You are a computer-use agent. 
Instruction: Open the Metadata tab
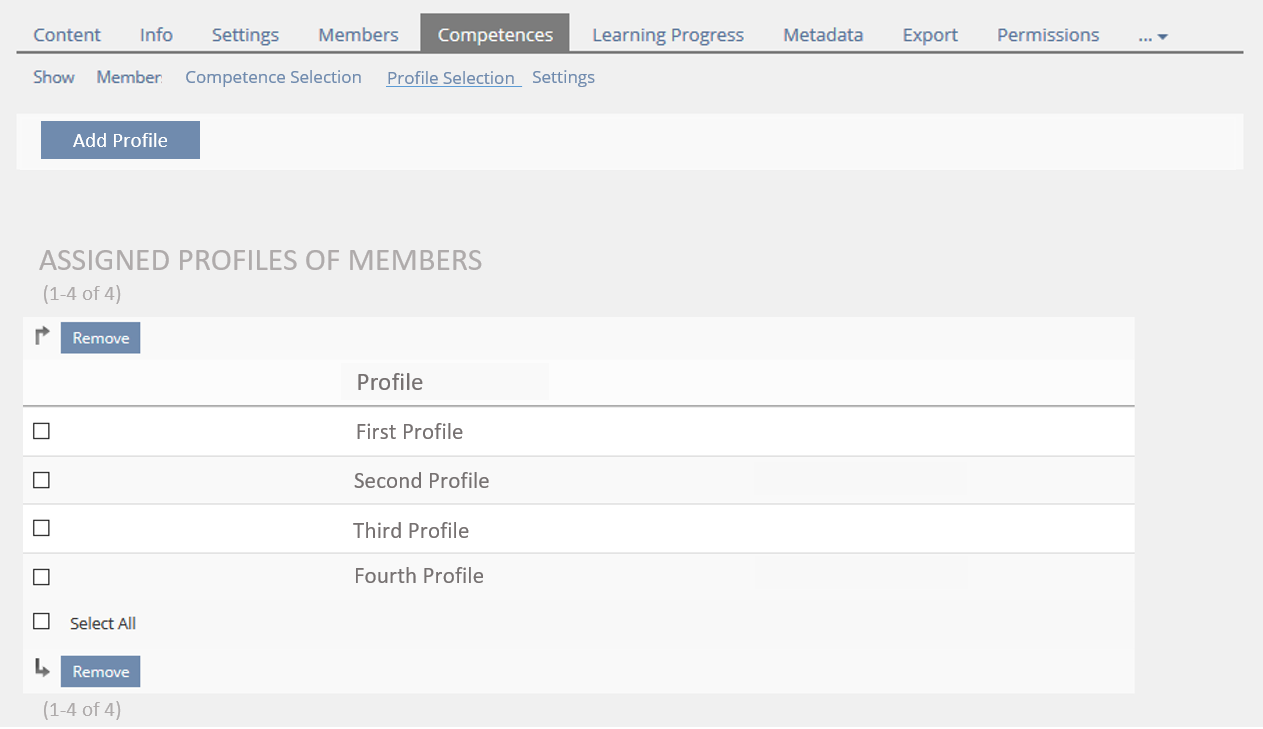822,35
